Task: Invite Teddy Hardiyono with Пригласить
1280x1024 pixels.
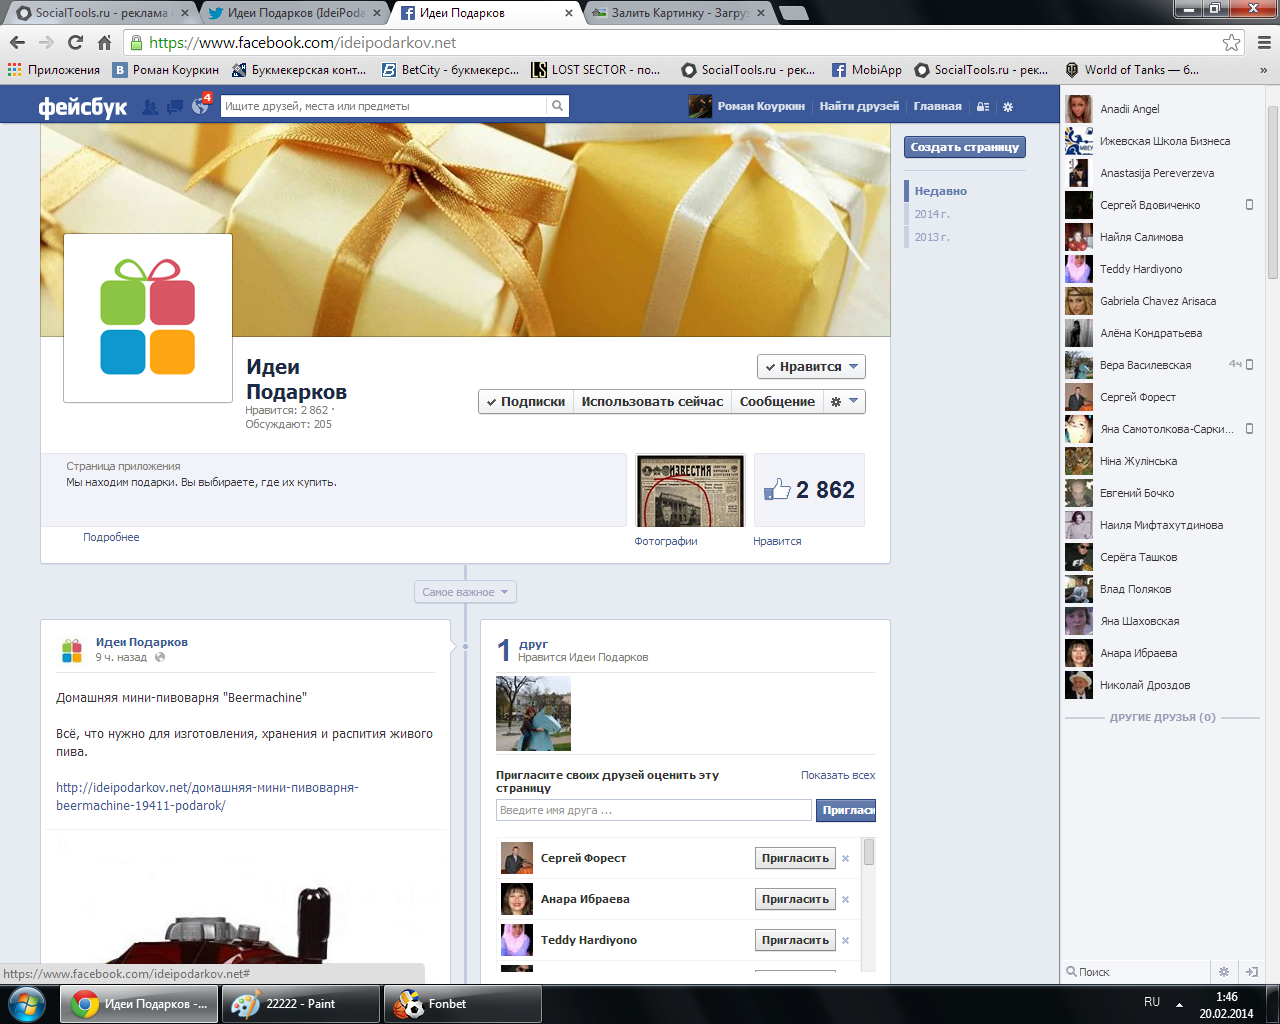Action: (795, 940)
